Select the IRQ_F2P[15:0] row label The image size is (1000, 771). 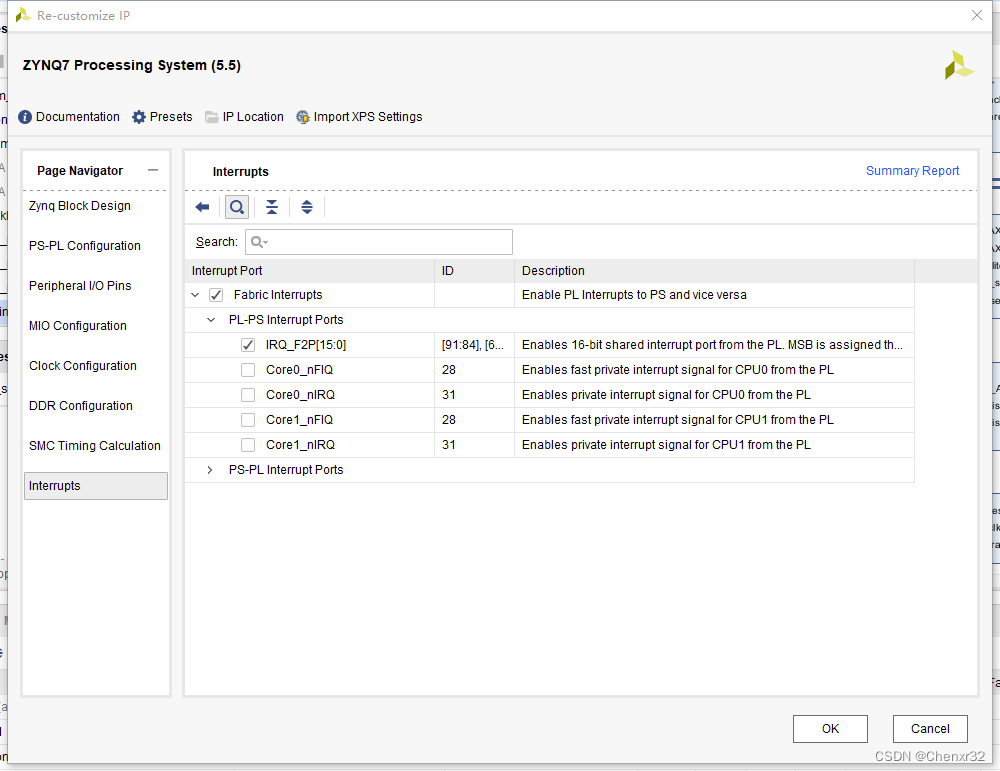point(306,345)
